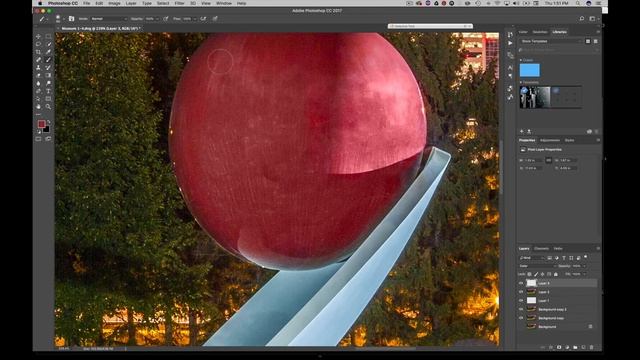640x360 pixels.
Task: Open Stock Templates library dropdown
Action: [x=551, y=41]
